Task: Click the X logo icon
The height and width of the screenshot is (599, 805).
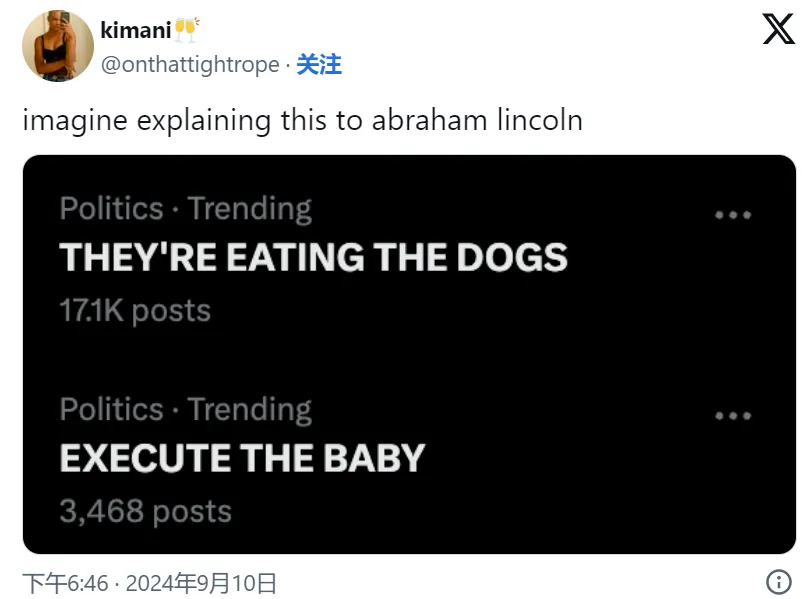Action: tap(778, 30)
